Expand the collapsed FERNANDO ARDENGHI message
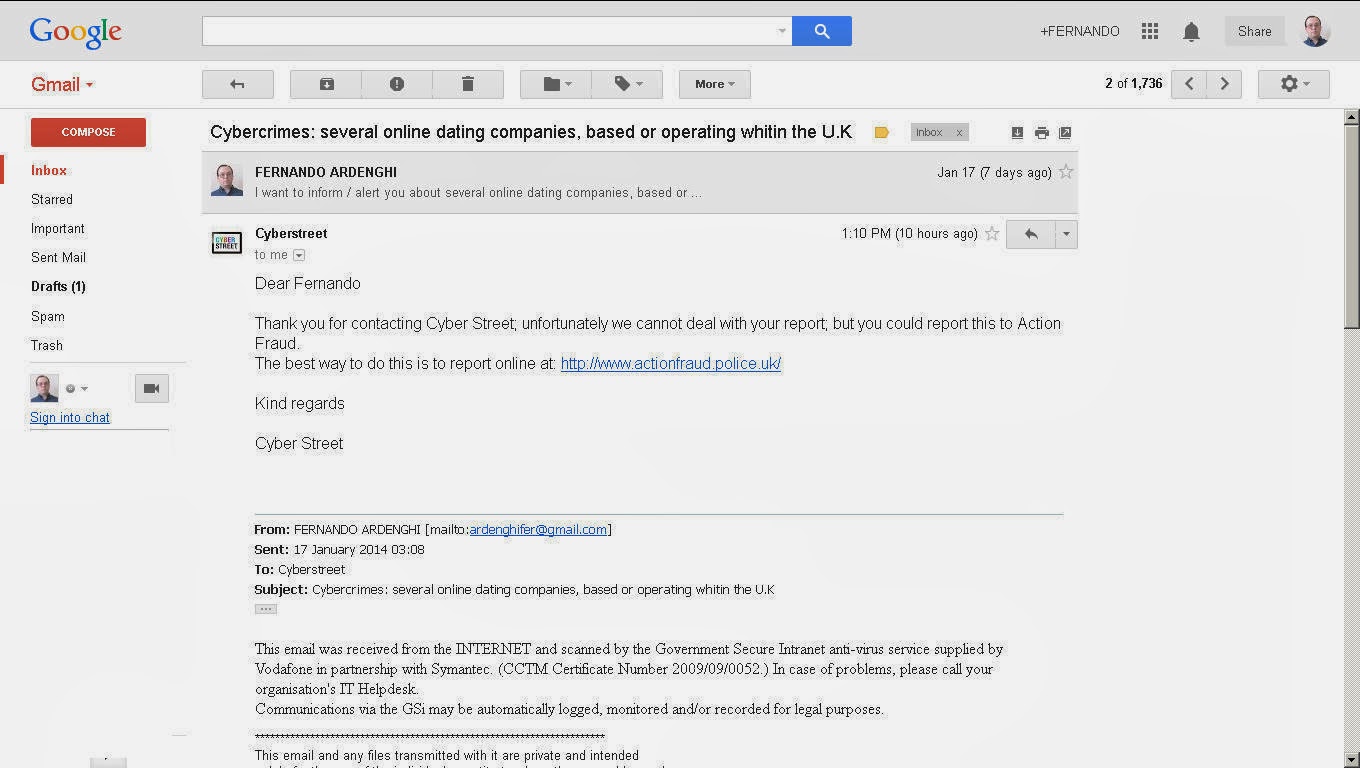Image resolution: width=1360 pixels, height=768 pixels. [640, 181]
